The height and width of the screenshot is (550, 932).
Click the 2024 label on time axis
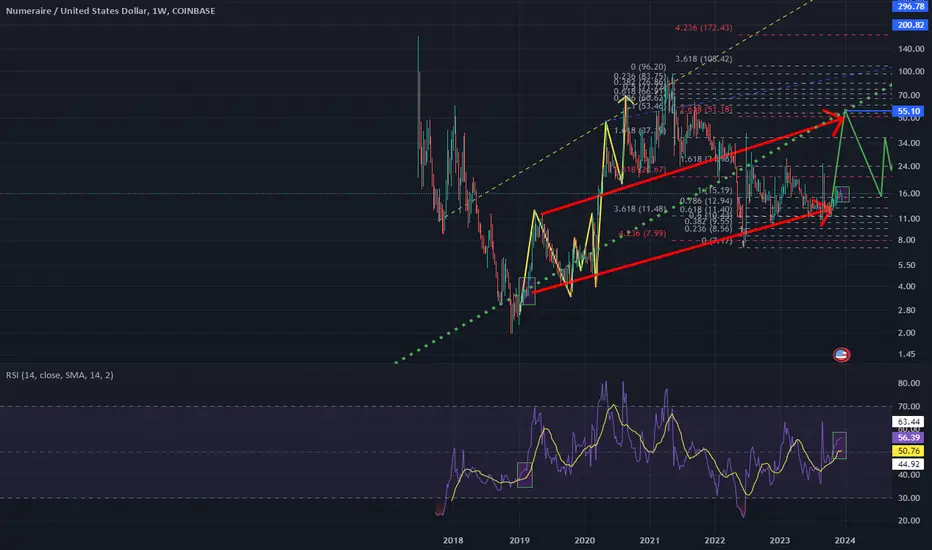[x=845, y=540]
